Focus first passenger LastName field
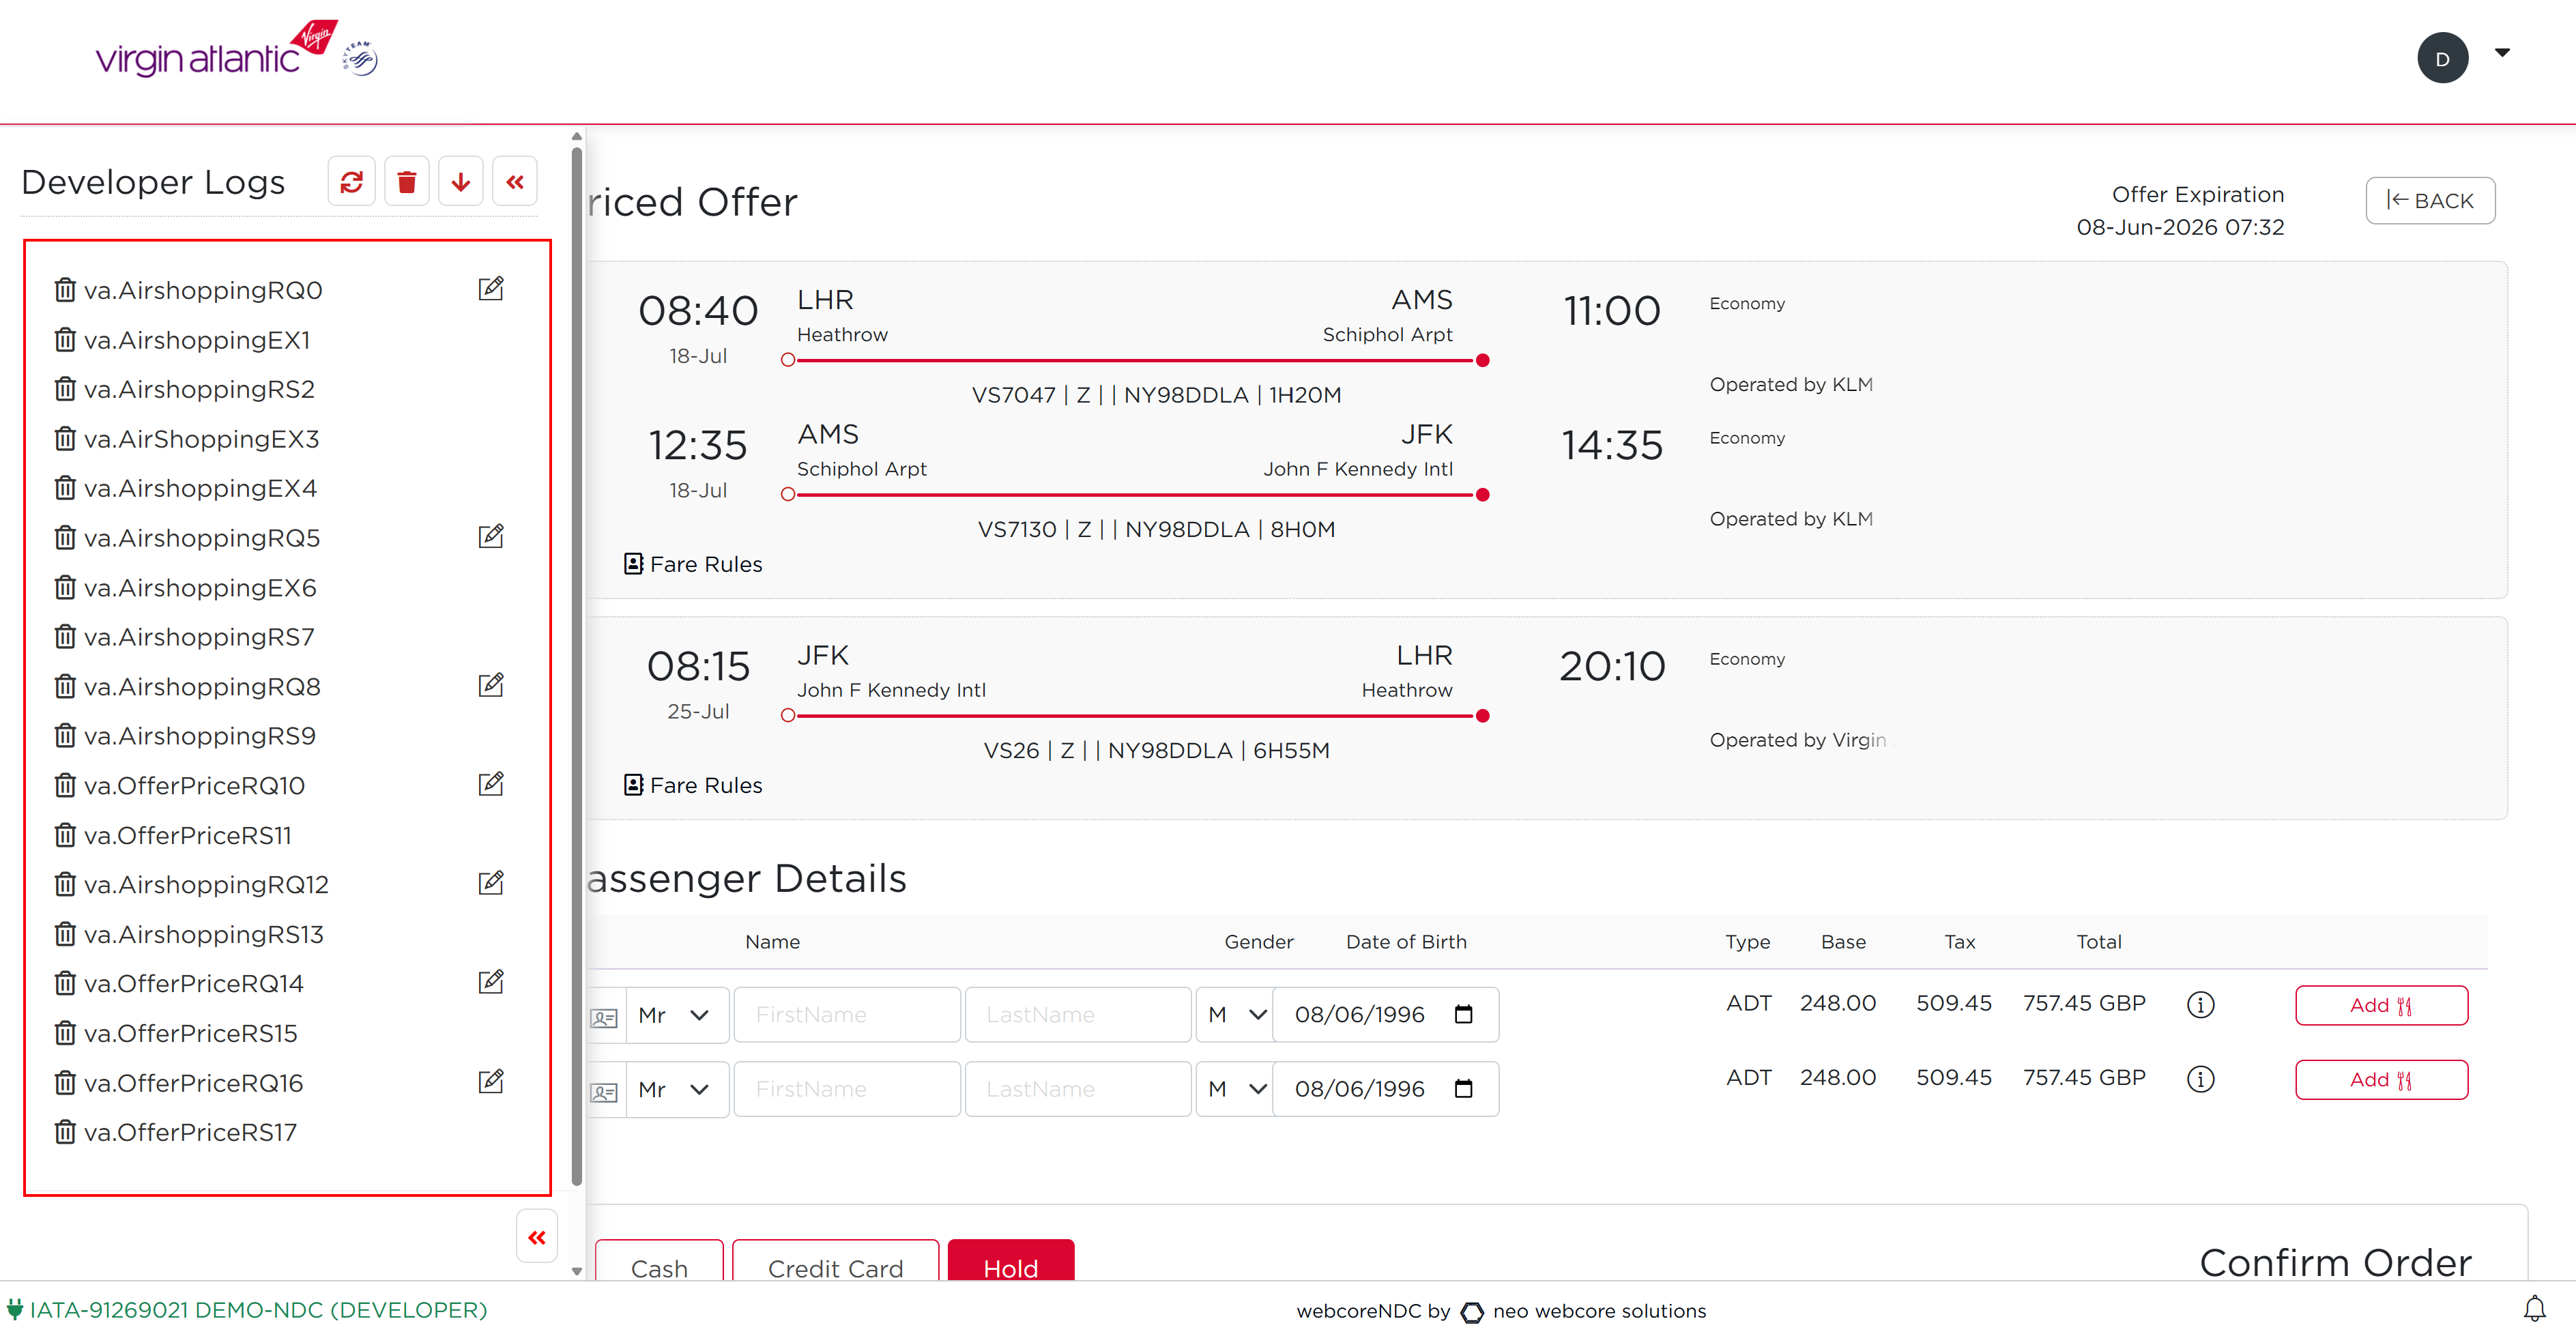Viewport: 2576px width, 1334px height. click(1078, 1015)
